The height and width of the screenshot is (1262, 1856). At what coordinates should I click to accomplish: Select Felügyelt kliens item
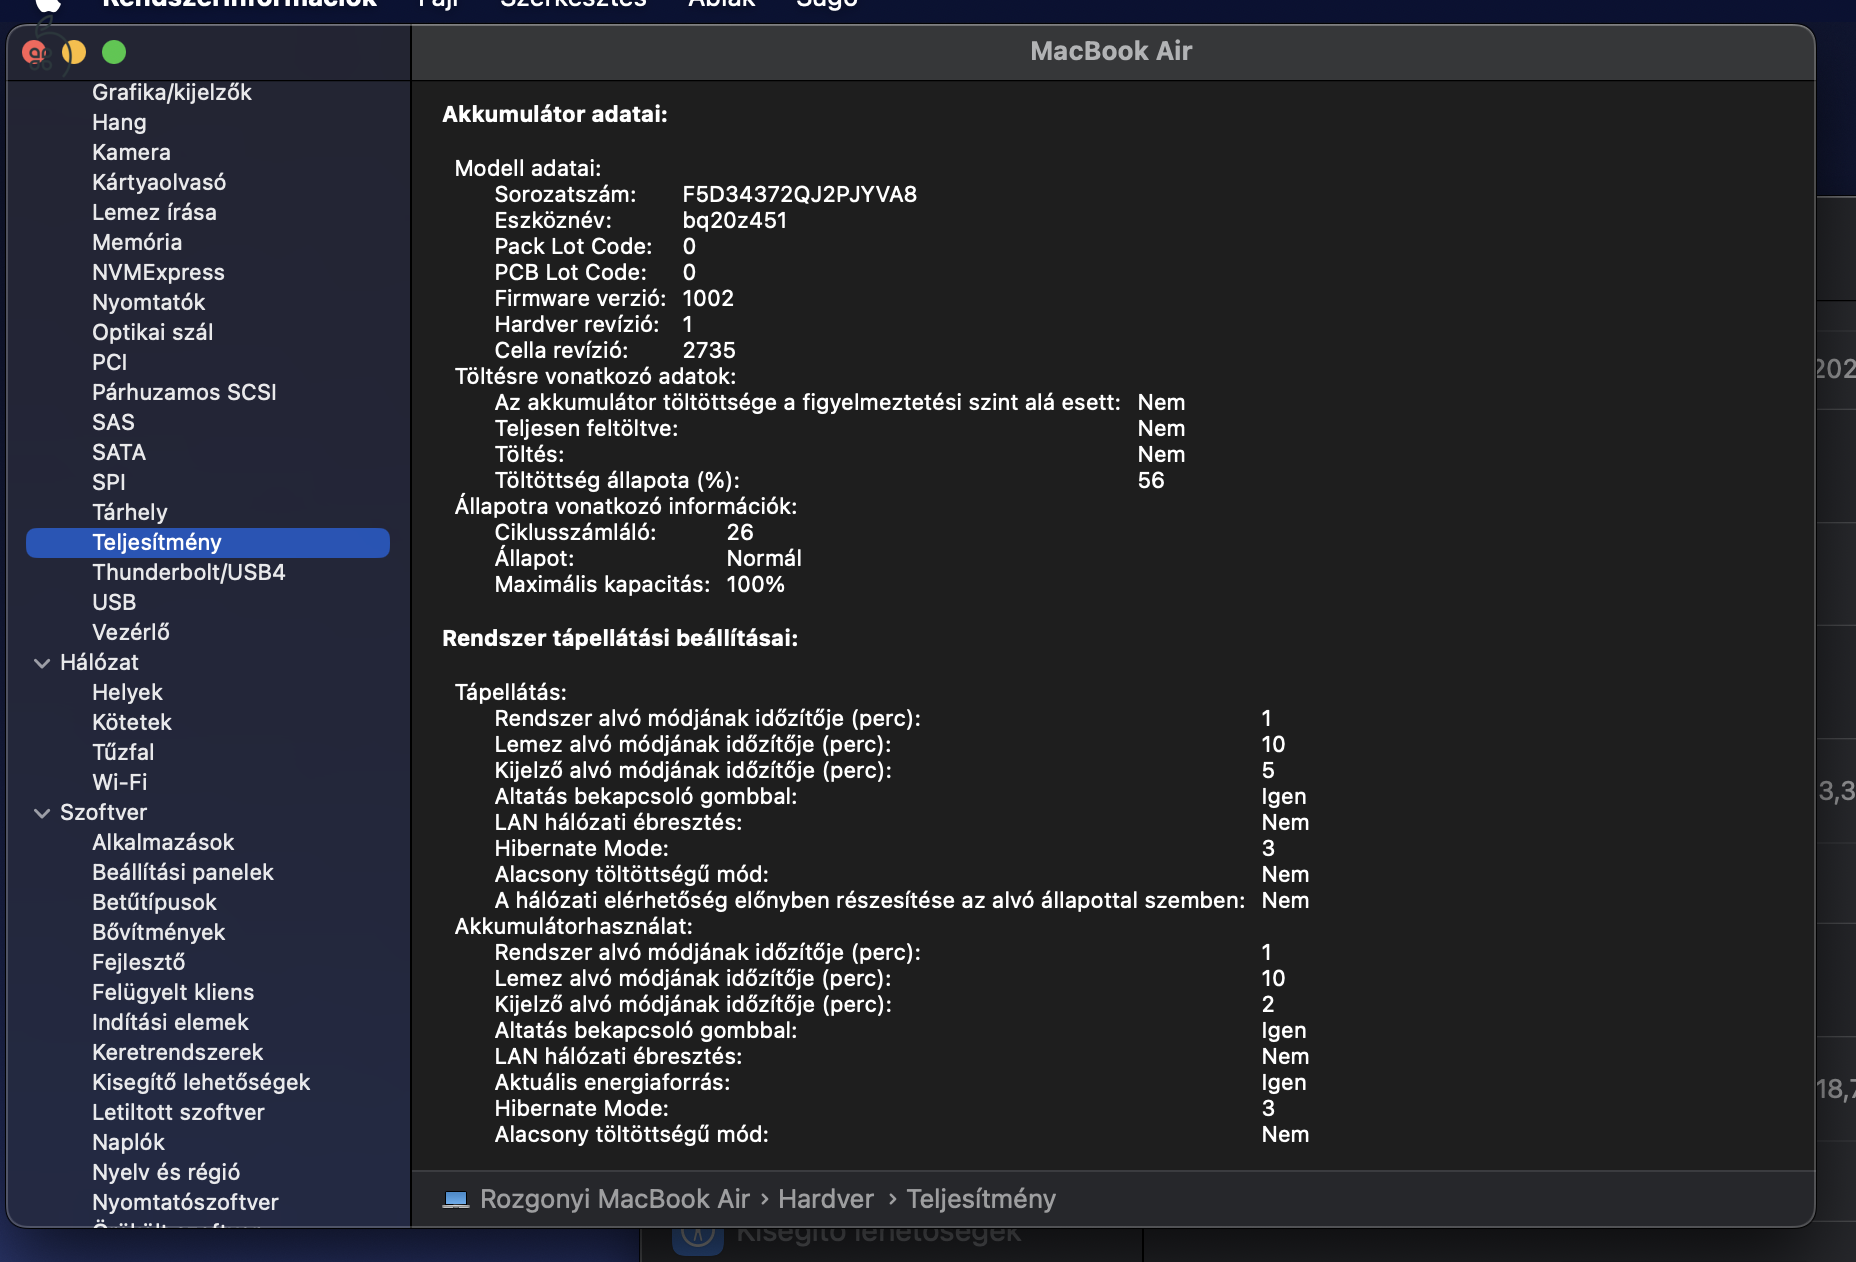[x=173, y=992]
